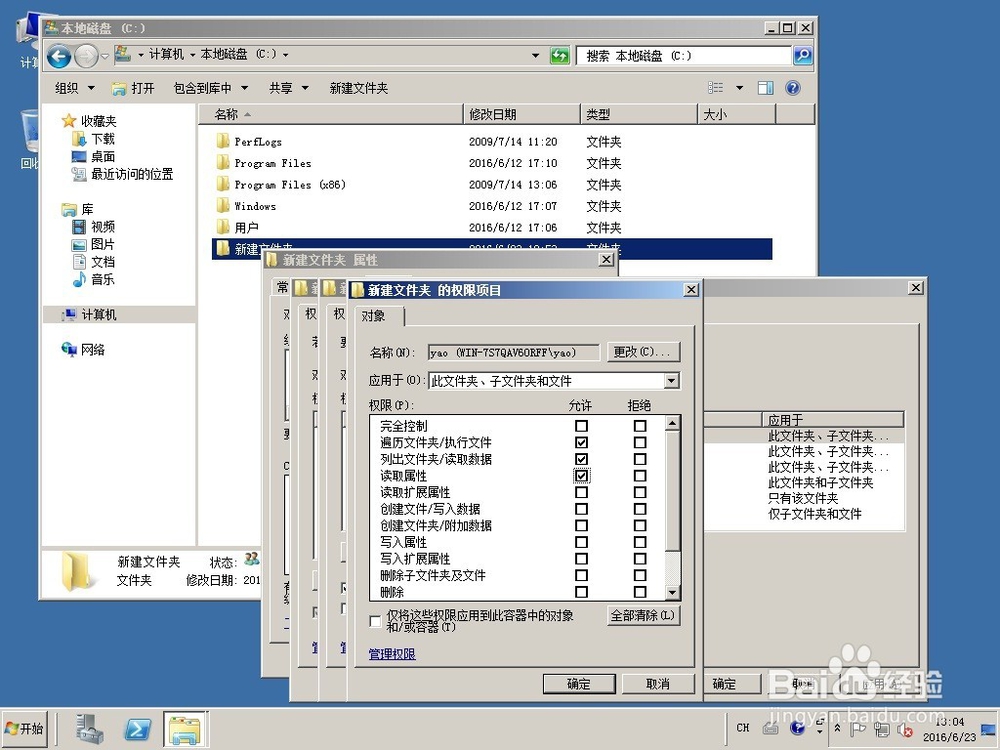Click the refresh icon next to address bar
1000x750 pixels.
click(x=559, y=57)
